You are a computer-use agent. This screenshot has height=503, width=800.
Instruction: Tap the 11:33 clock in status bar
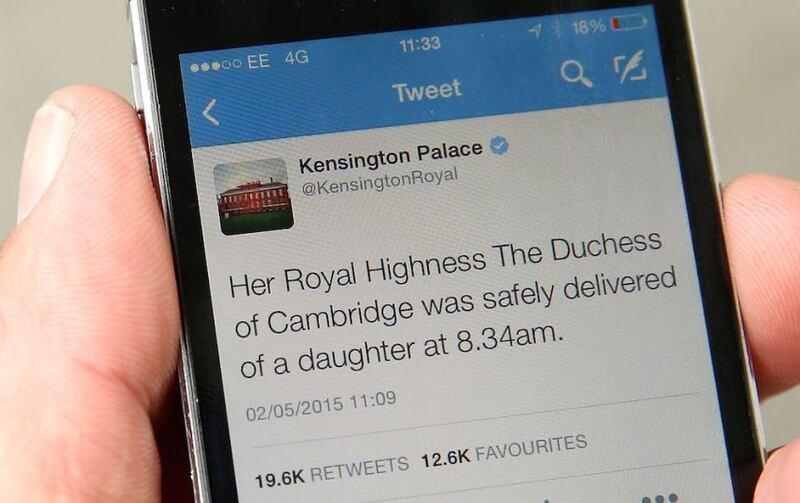point(419,45)
